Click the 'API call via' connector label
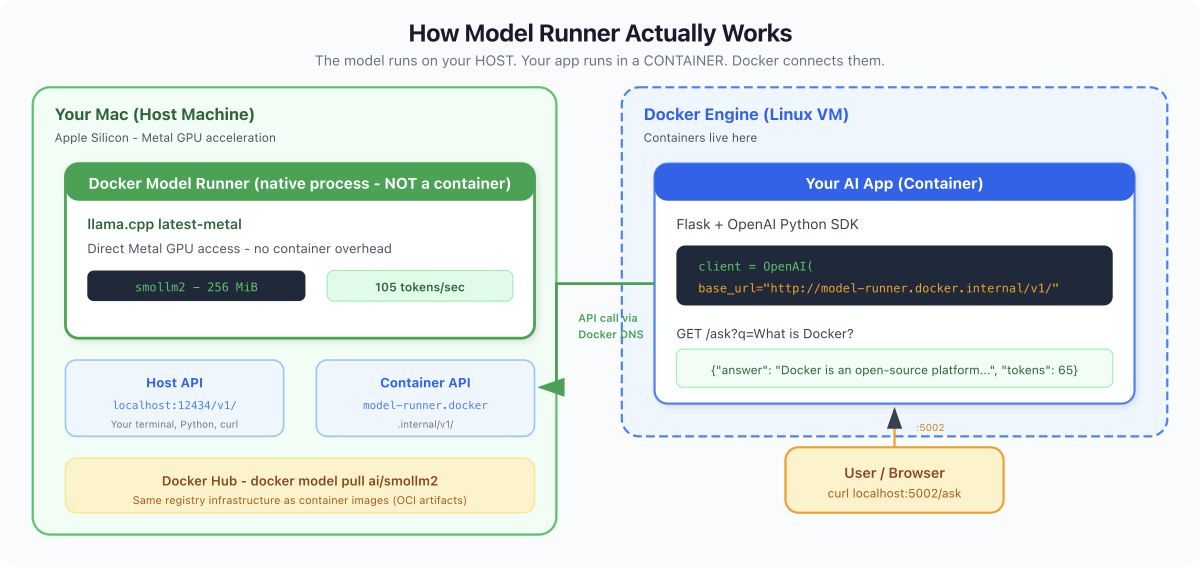 pyautogui.click(x=608, y=317)
